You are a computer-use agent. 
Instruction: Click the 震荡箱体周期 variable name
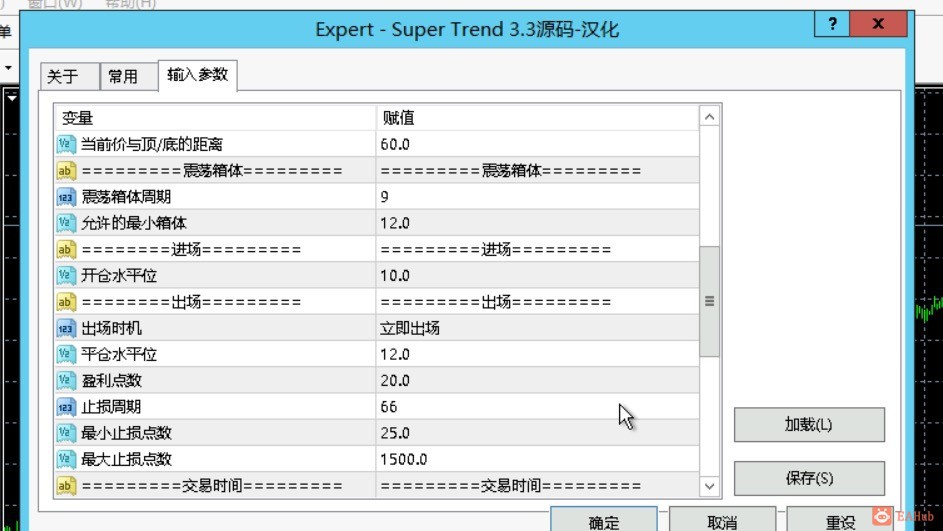[126, 197]
